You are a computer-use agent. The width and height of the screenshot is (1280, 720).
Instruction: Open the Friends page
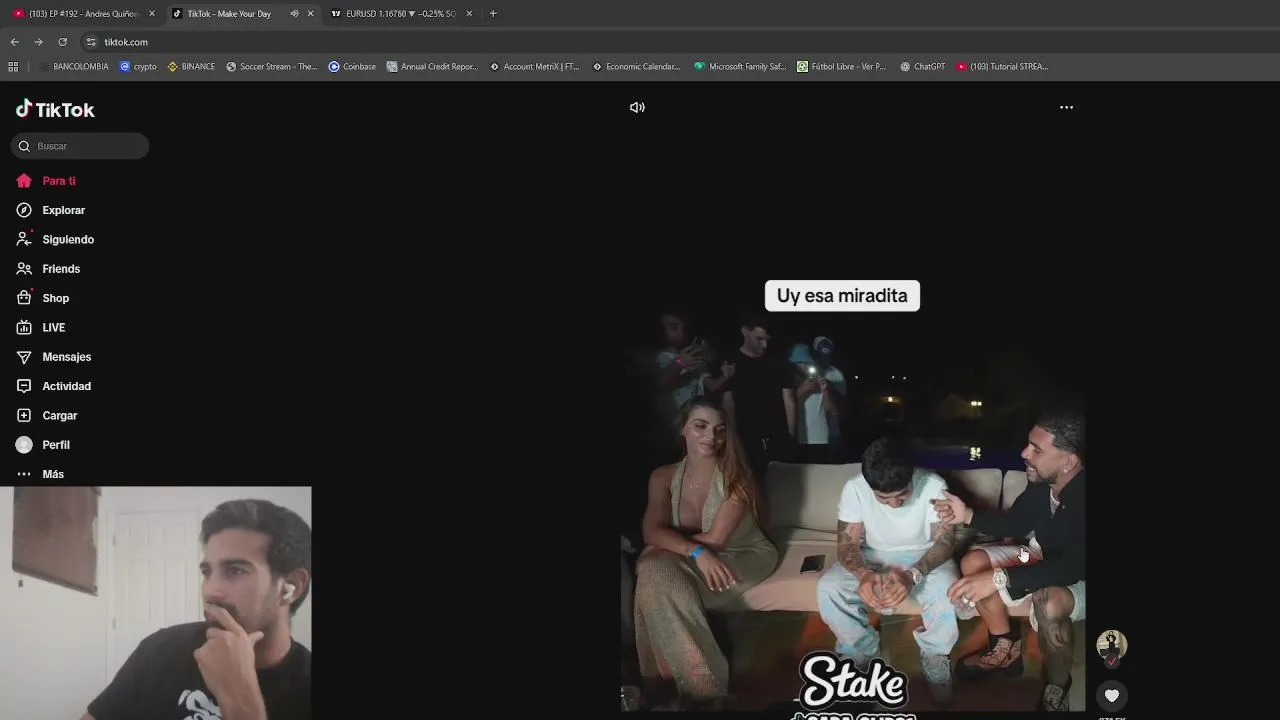tap(48, 269)
